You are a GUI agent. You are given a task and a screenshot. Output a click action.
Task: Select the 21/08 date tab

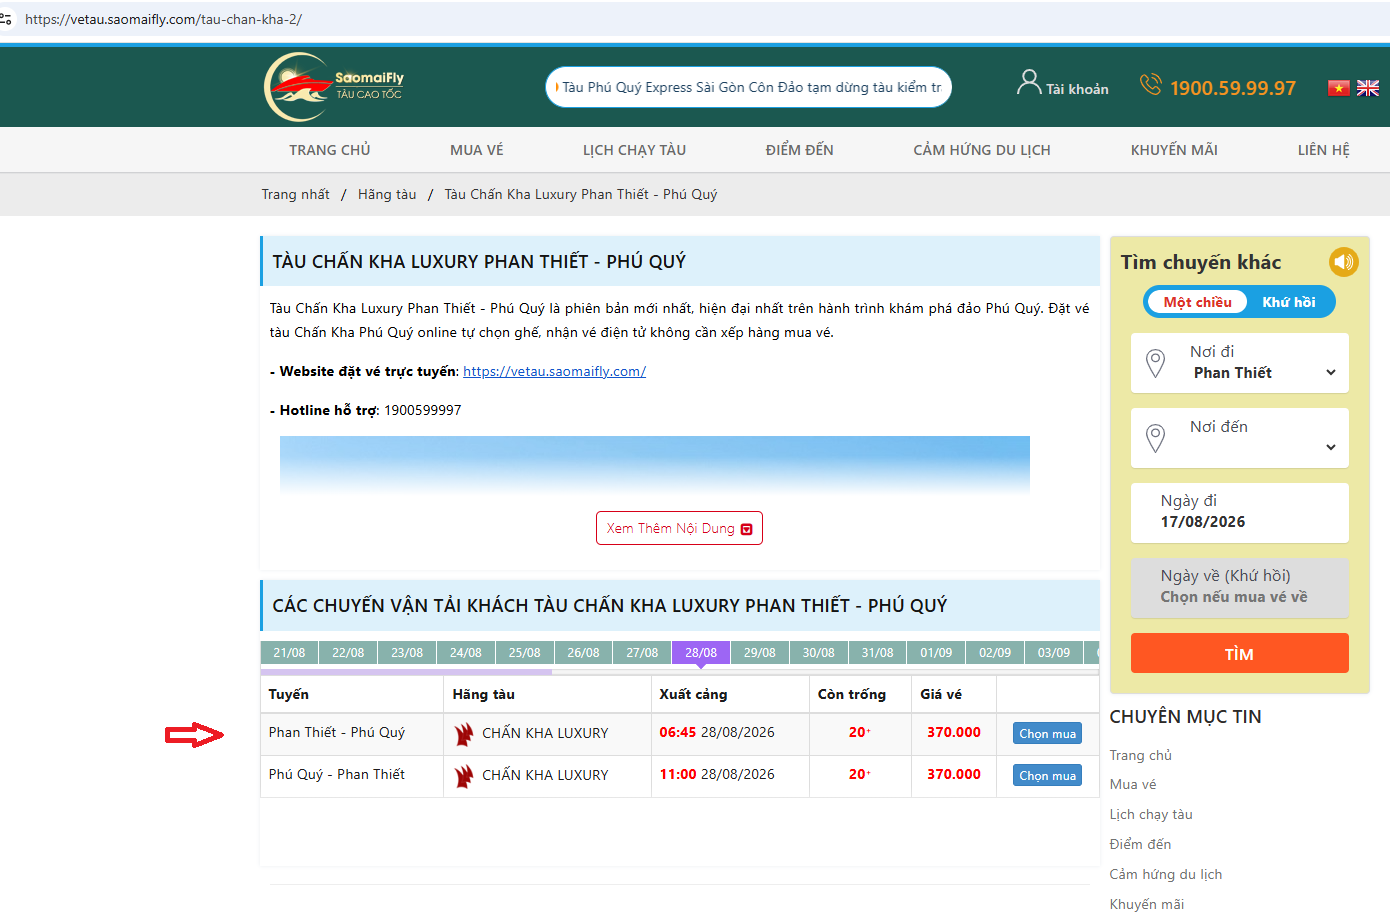point(289,653)
